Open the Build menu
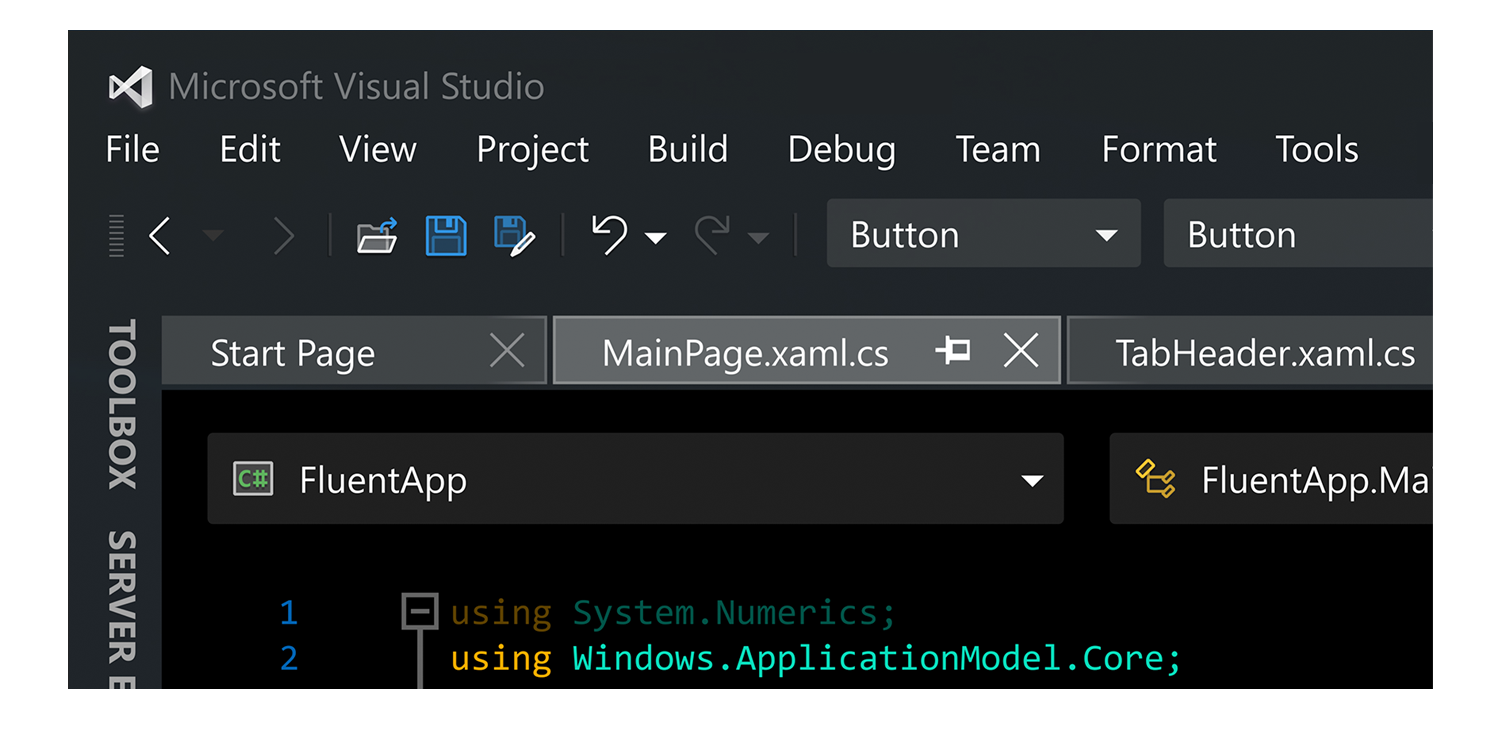The image size is (1500, 740). click(x=688, y=150)
